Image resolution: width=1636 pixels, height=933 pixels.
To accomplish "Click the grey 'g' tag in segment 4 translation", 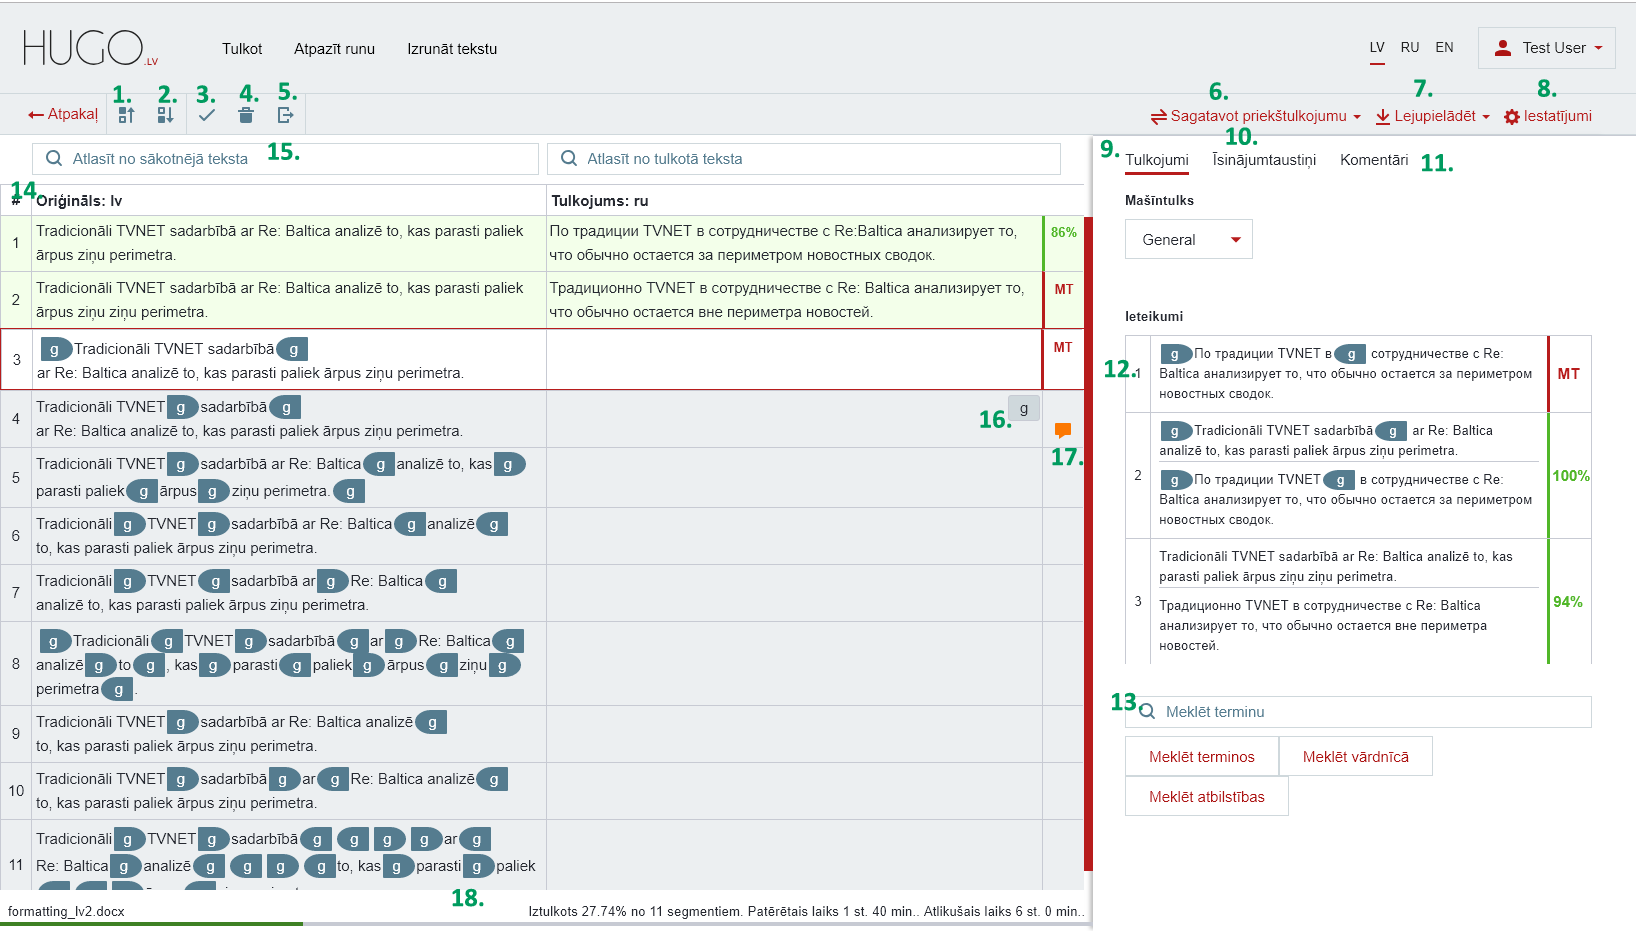I will point(1023,408).
